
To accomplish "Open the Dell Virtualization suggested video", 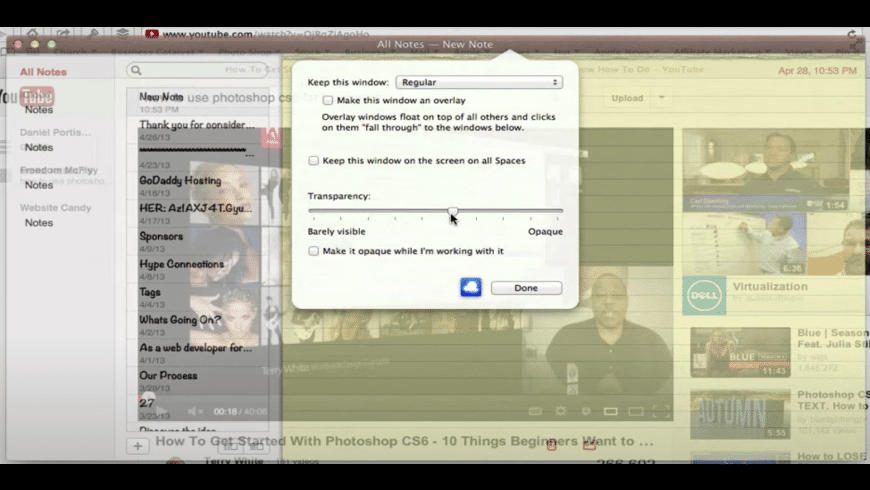I will click(704, 295).
